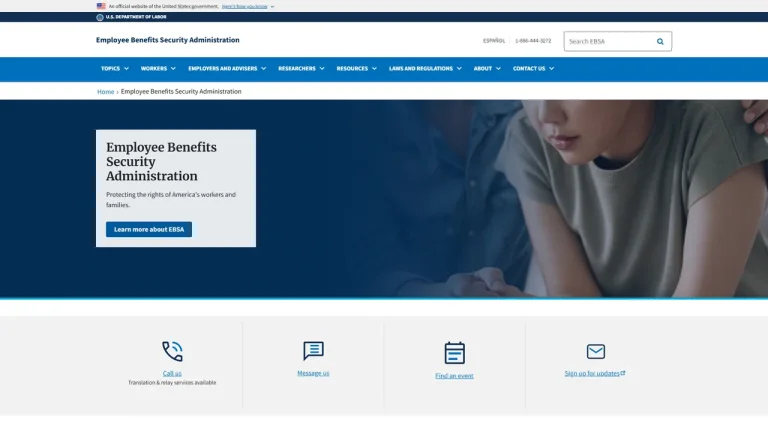Open the Find an event link

pyautogui.click(x=454, y=376)
